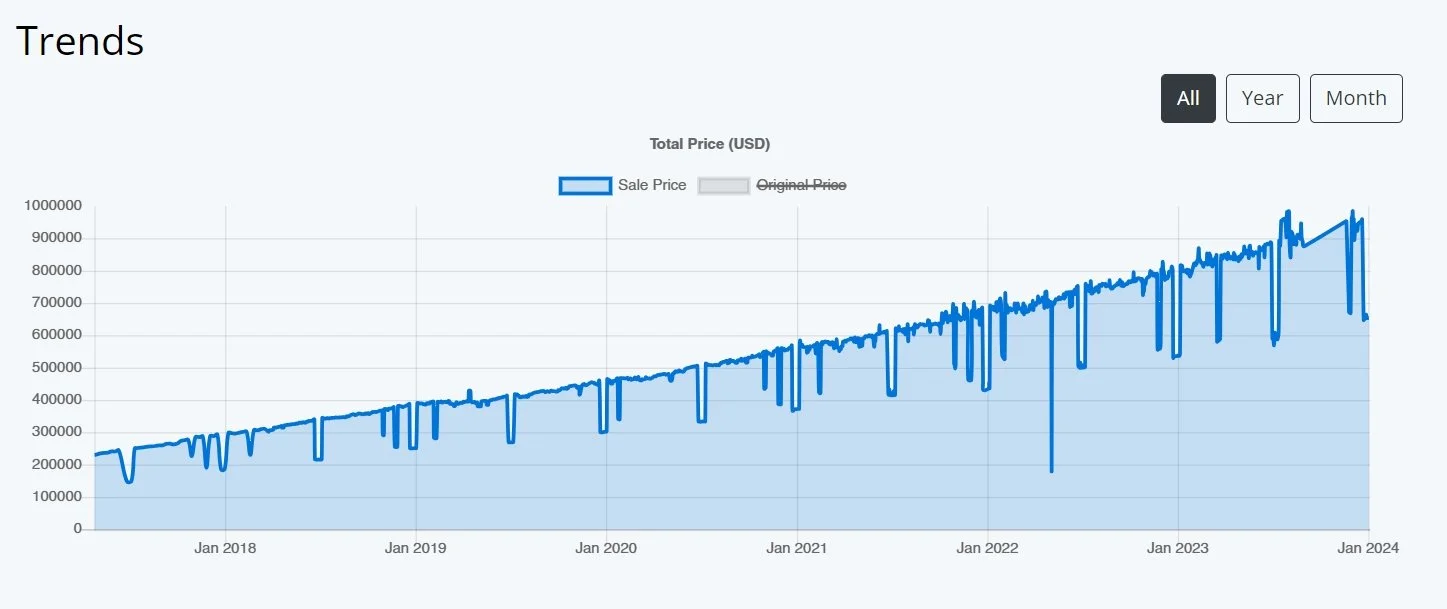1447x609 pixels.
Task: Click the Jan 2021 axis label
Action: (797, 548)
